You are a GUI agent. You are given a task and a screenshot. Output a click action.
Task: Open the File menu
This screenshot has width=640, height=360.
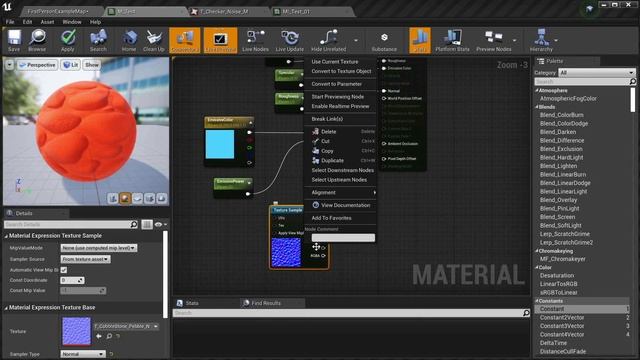coord(10,22)
